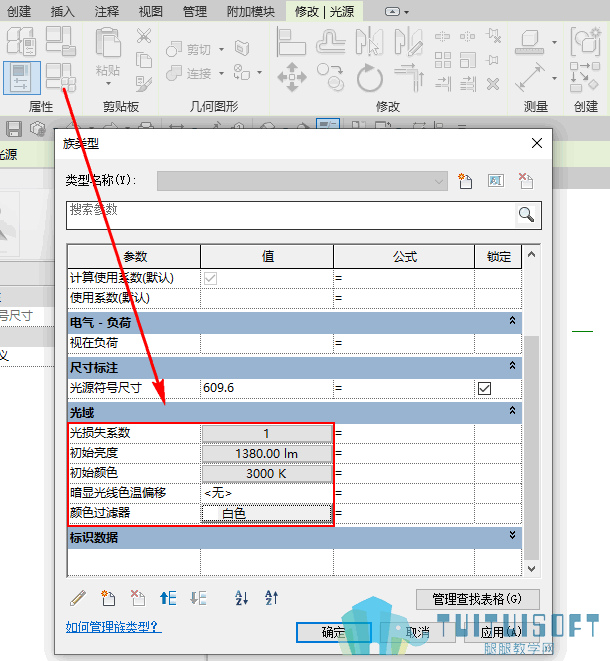
Task: Click the Delete (X) icon in Modify panel
Action: (493, 83)
